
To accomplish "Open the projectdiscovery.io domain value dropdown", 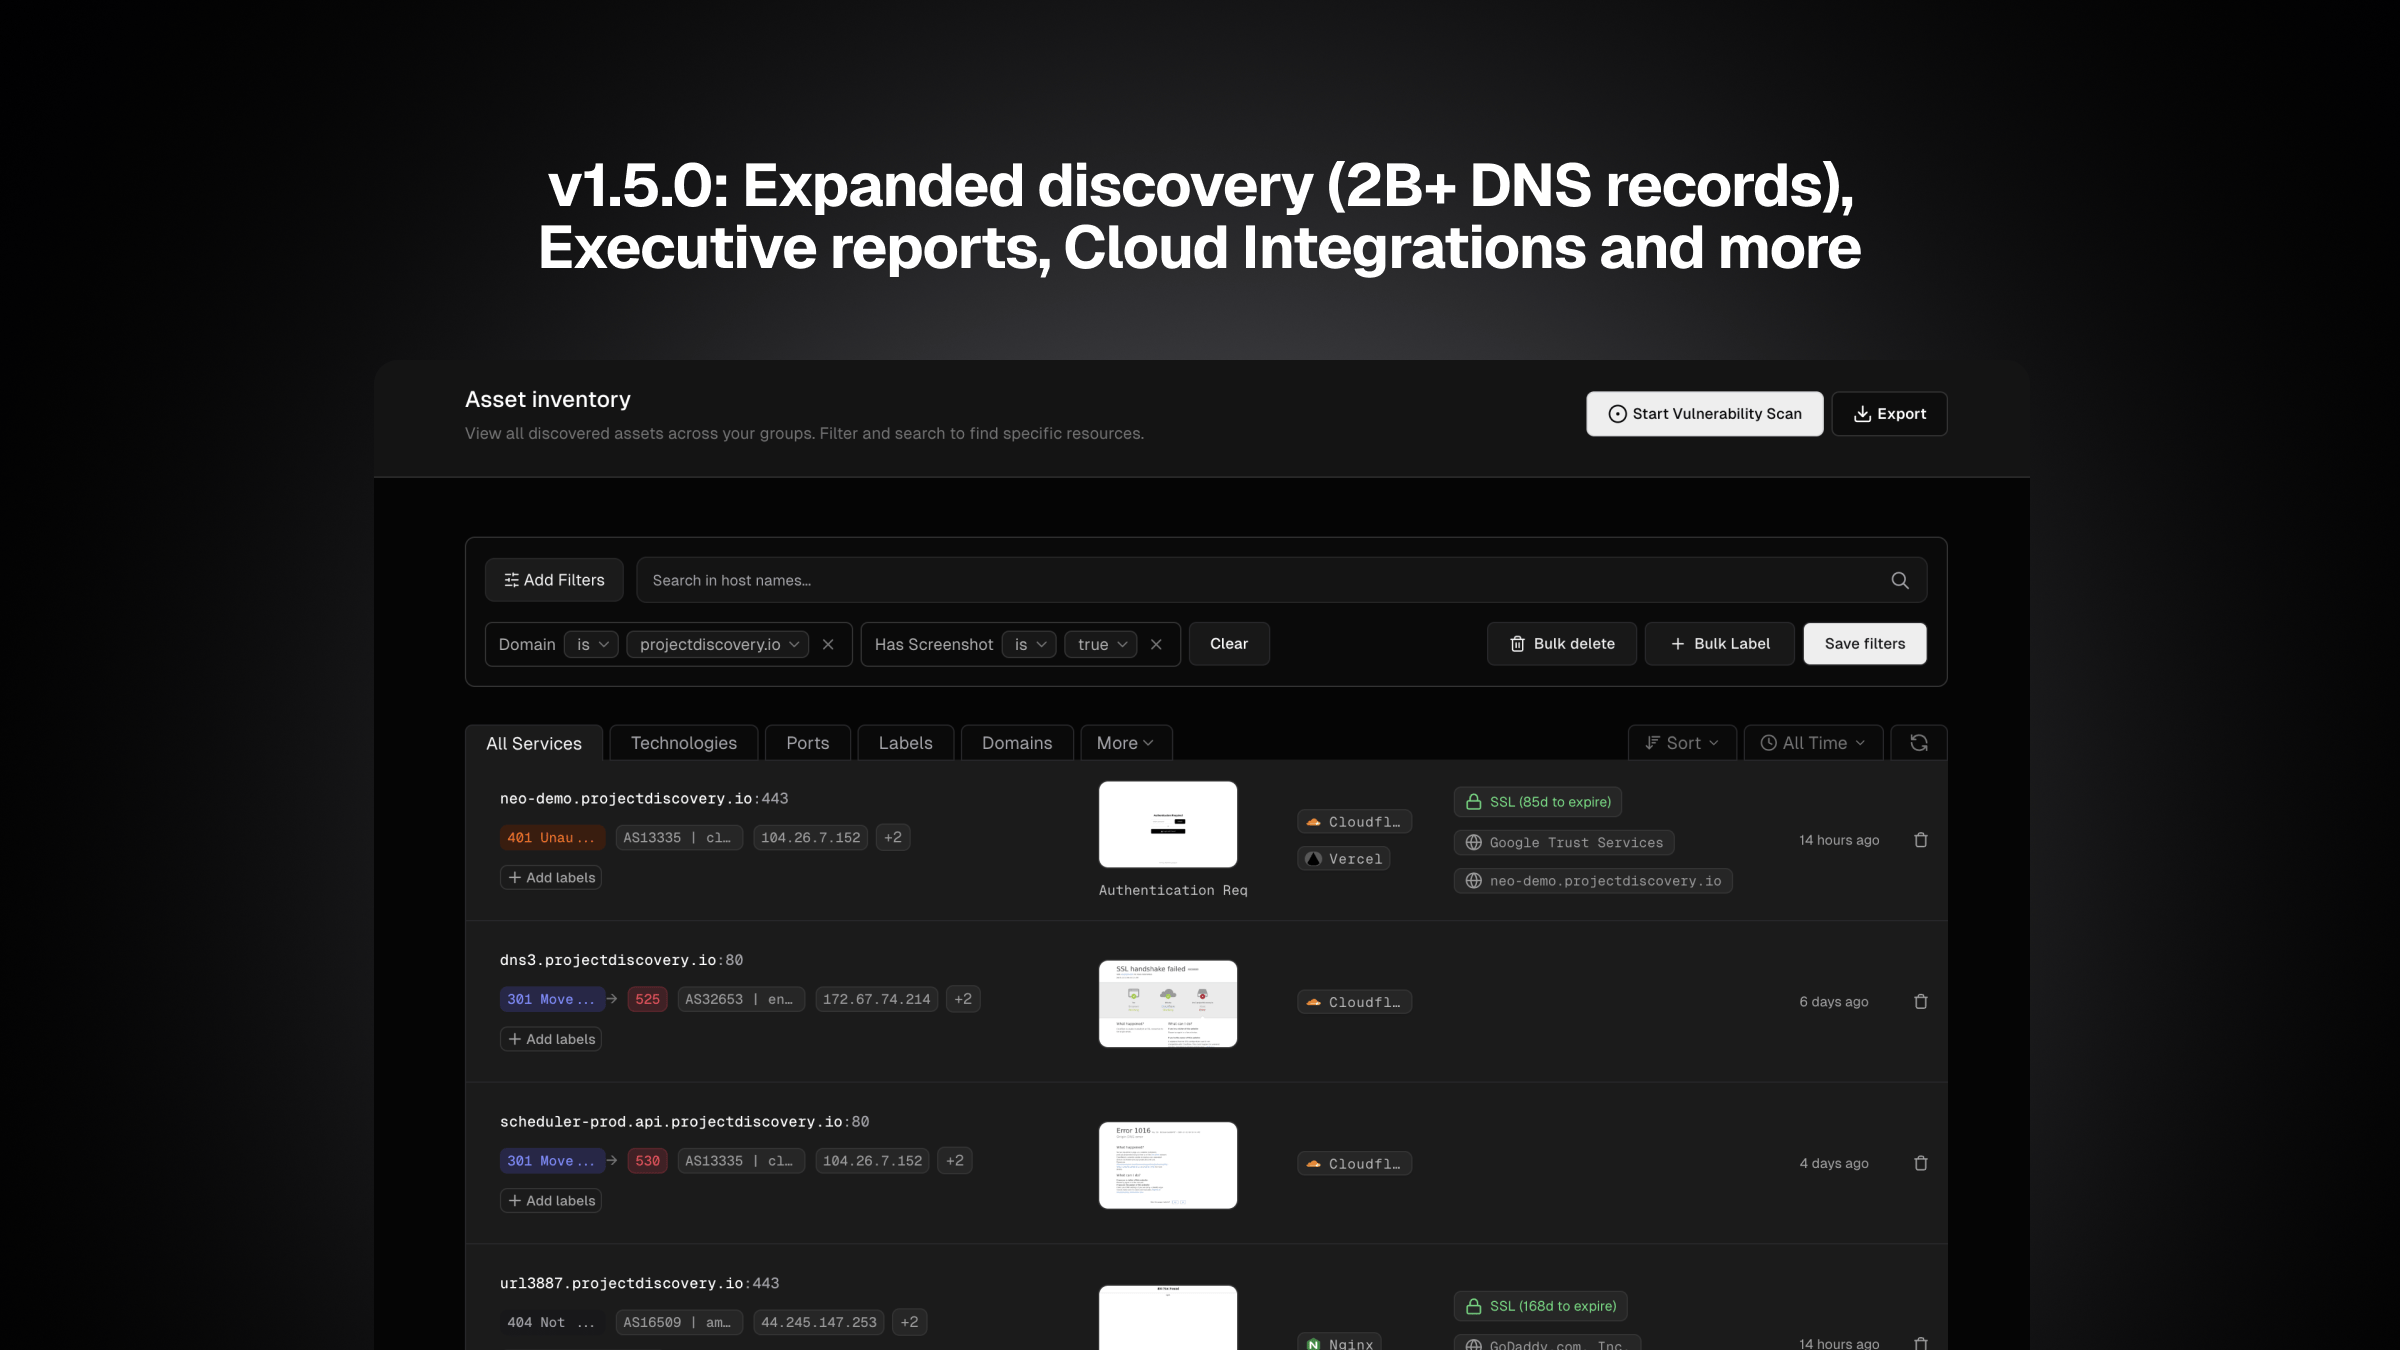I will click(718, 644).
